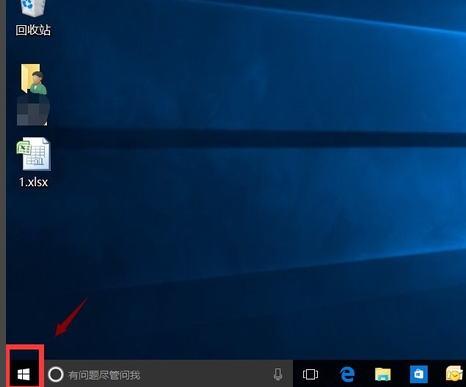The height and width of the screenshot is (387, 466).
Task: Launch Microsoft Edge from taskbar
Action: tap(347, 374)
